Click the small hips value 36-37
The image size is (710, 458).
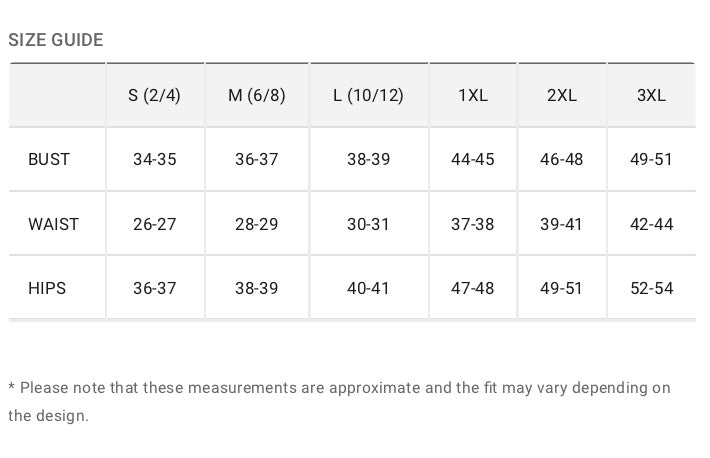[155, 288]
